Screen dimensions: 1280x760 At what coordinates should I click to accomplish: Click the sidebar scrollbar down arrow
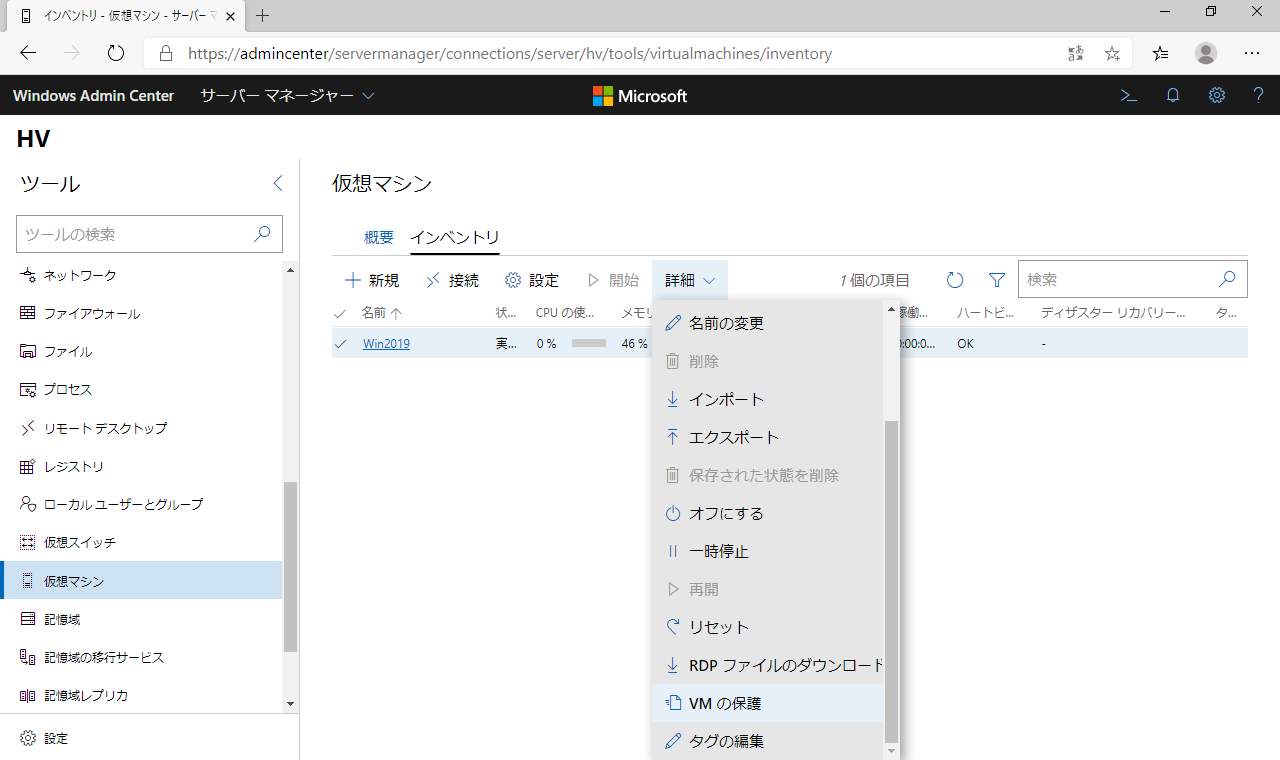coord(291,704)
